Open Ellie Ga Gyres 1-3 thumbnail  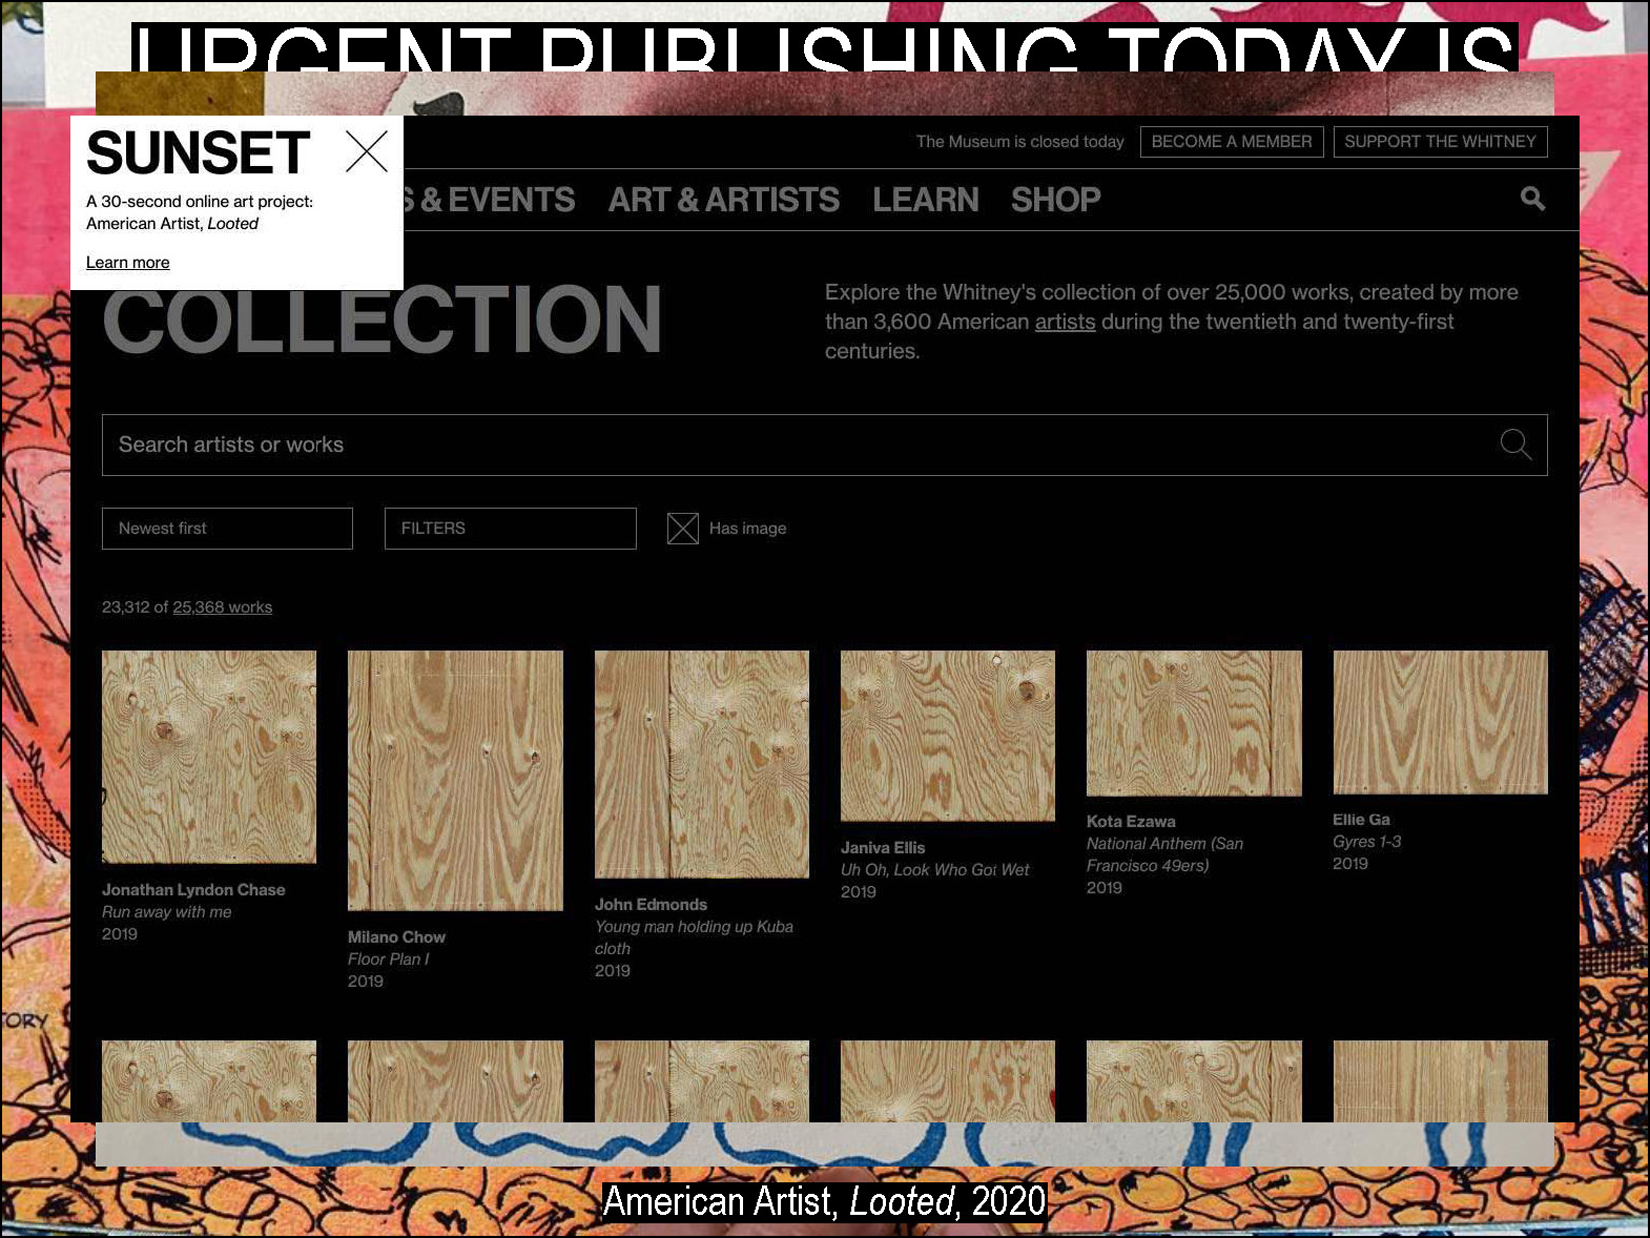tap(1440, 722)
